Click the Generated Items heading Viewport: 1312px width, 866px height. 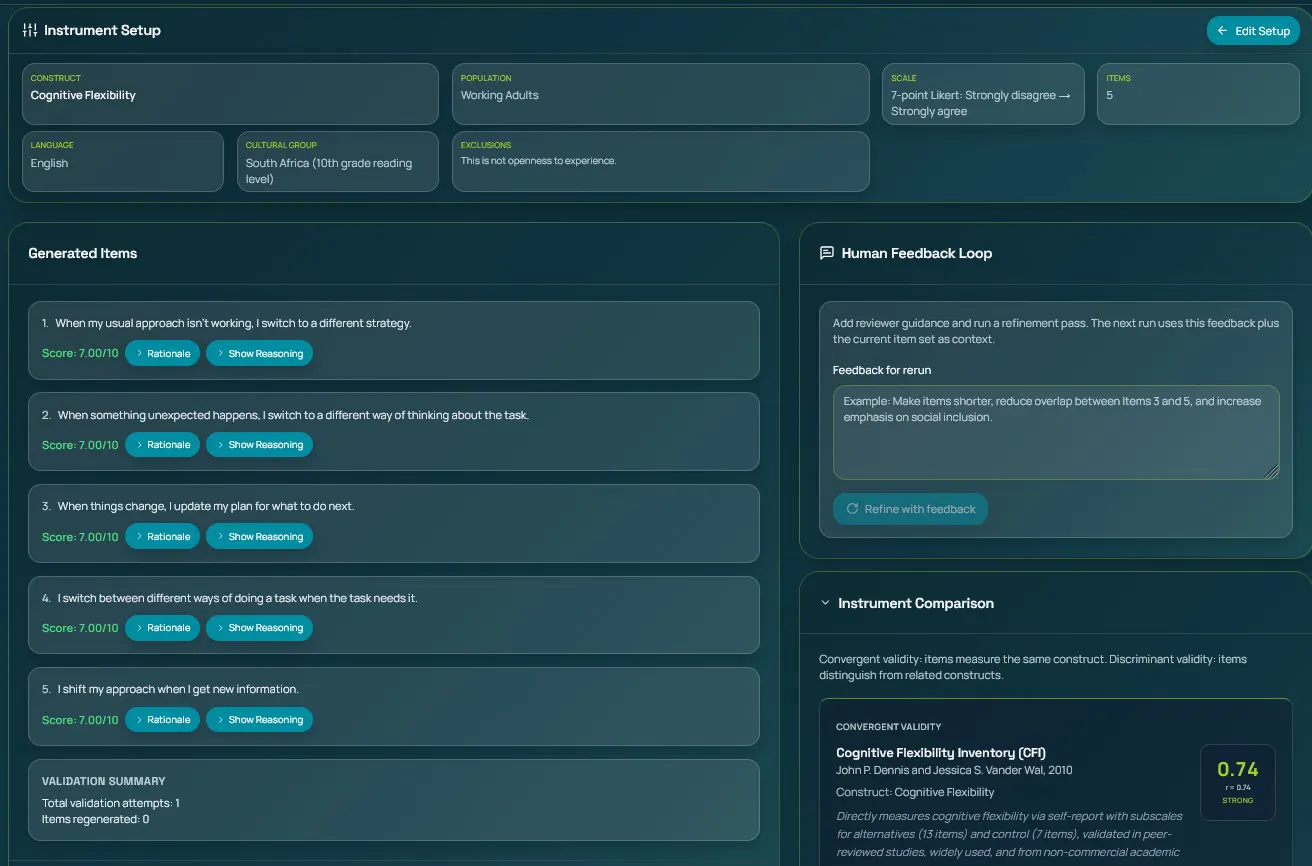click(x=83, y=253)
